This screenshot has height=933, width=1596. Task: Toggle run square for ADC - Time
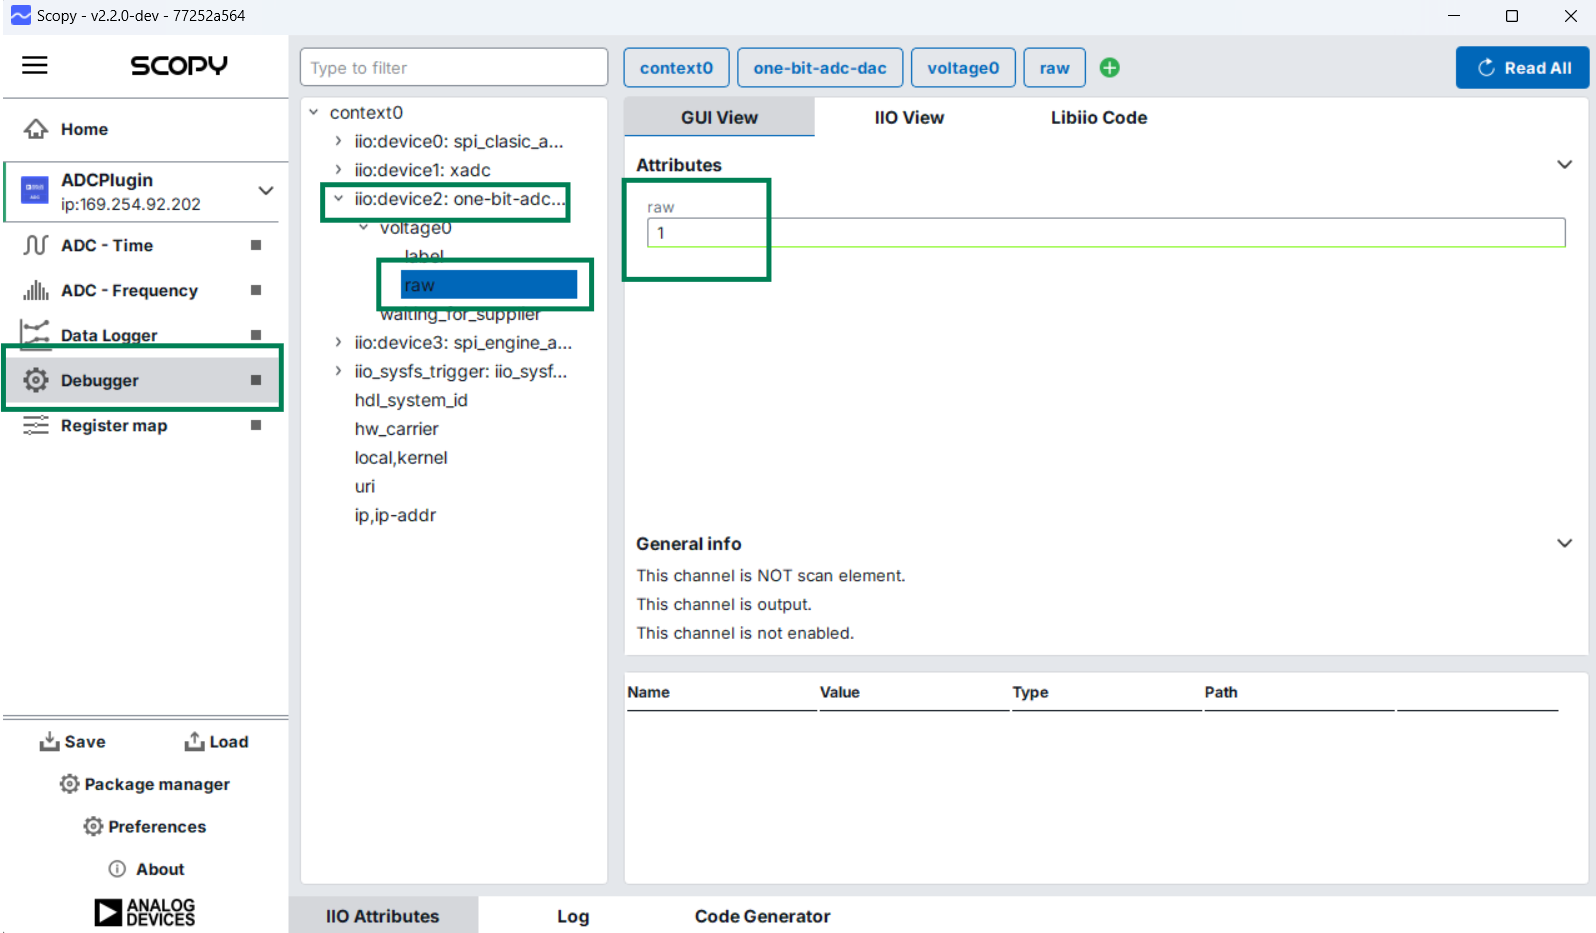point(256,245)
